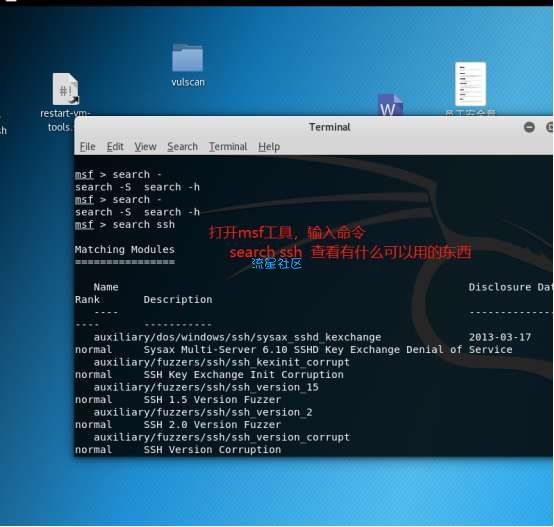Click the 'Description' column header

coord(178,300)
